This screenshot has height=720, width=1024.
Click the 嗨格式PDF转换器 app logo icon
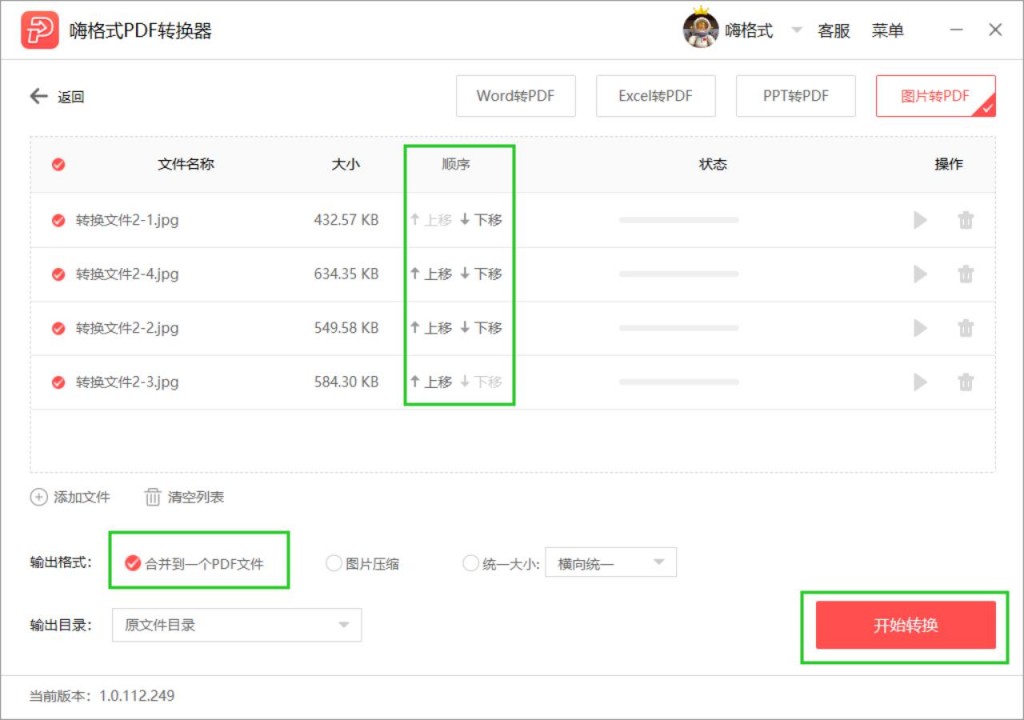[x=39, y=30]
